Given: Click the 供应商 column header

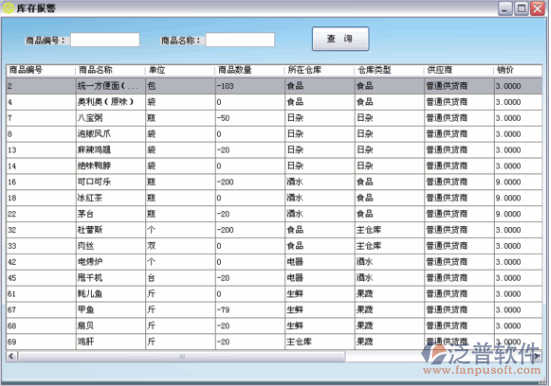Looking at the screenshot, I should pos(459,70).
